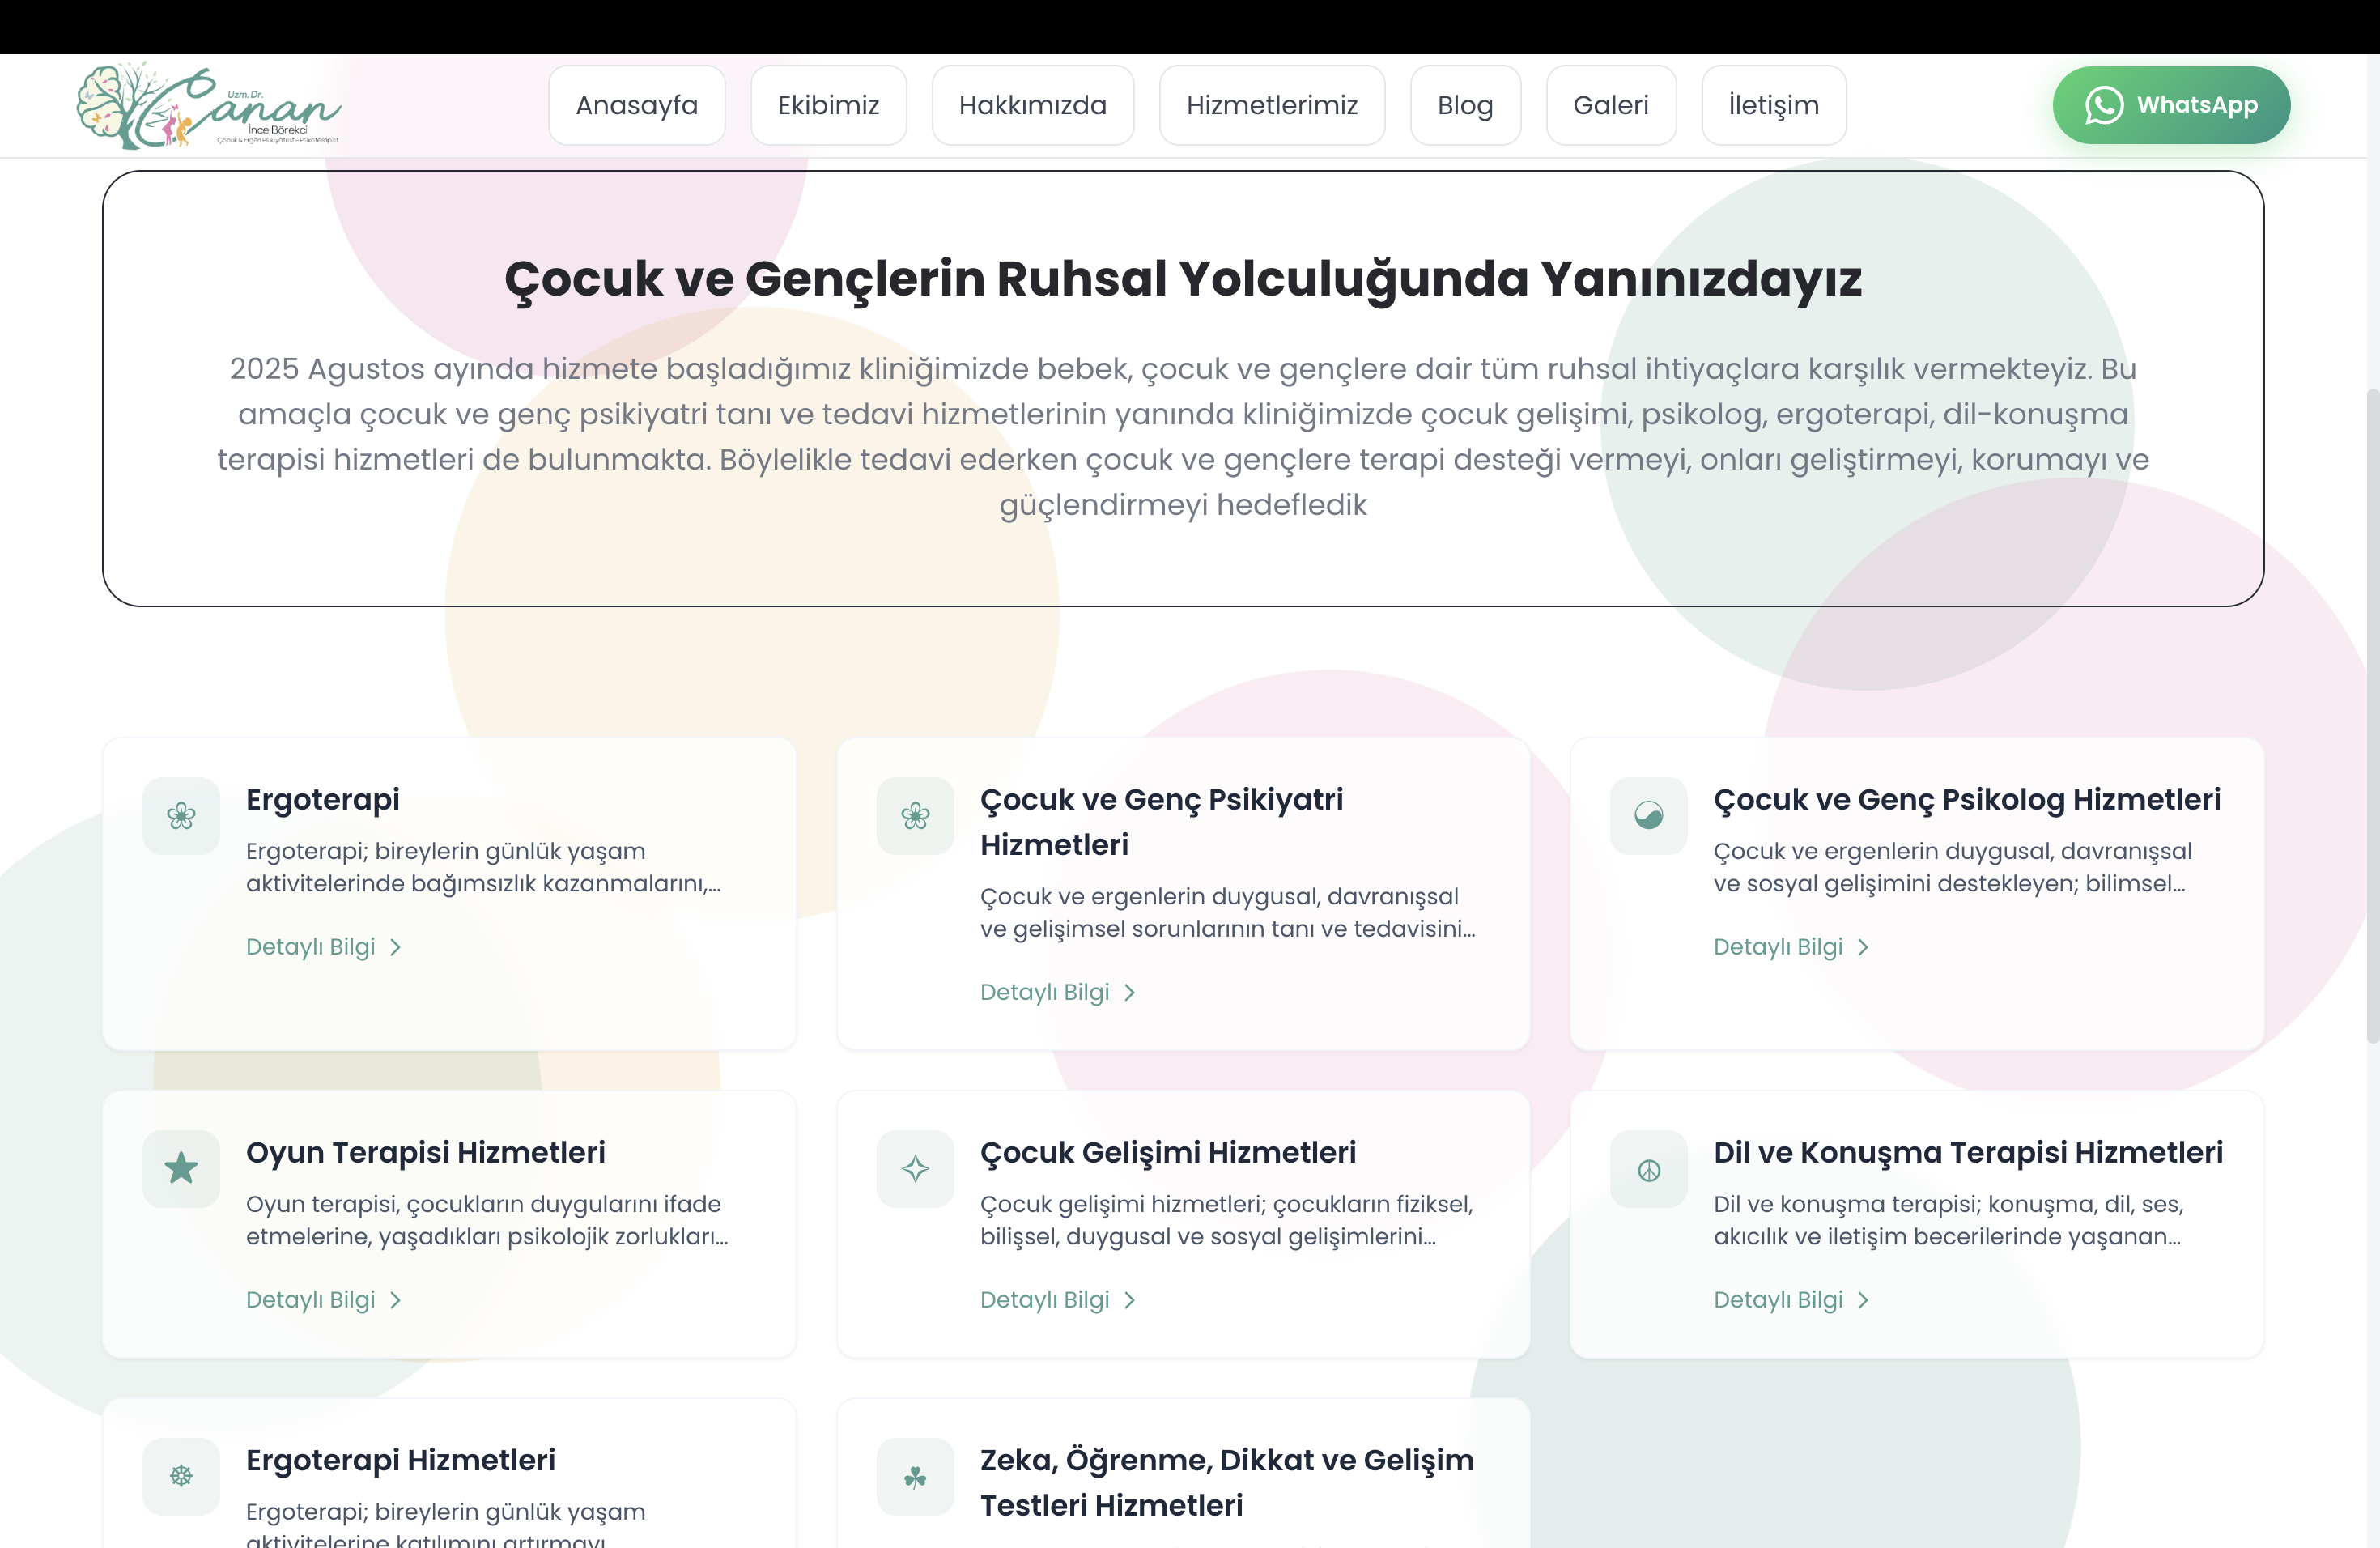Click the Zeka, Öğrenme tests clover icon

915,1476
